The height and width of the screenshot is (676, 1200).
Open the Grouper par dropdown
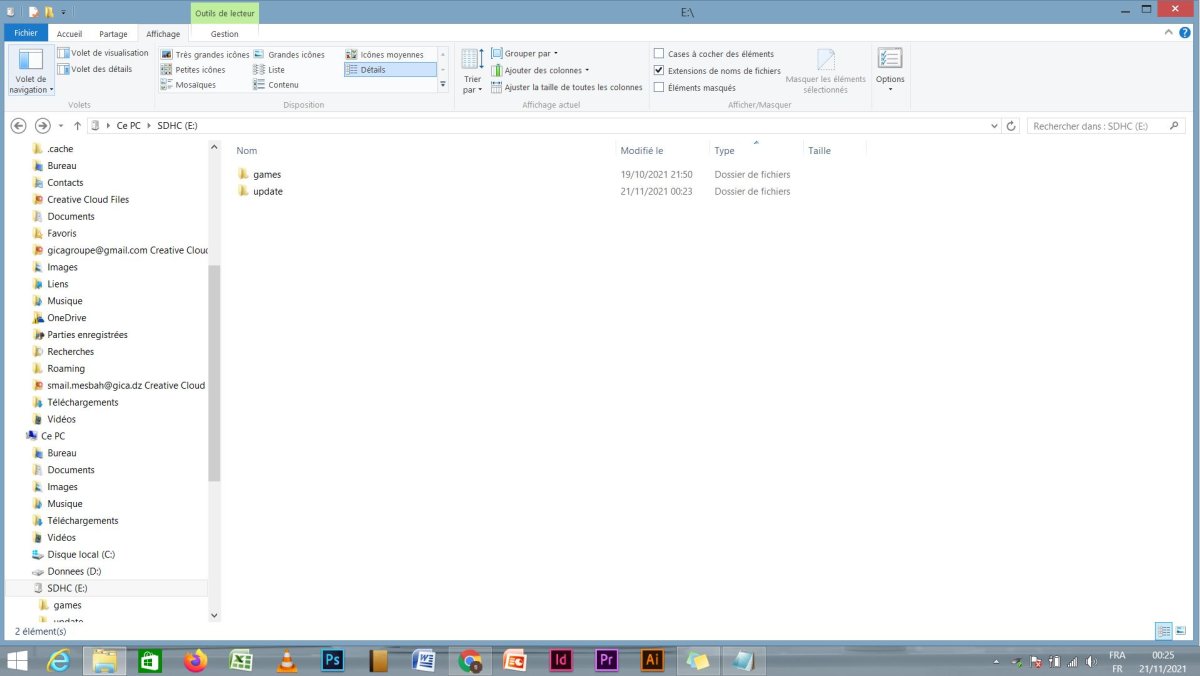pos(524,53)
